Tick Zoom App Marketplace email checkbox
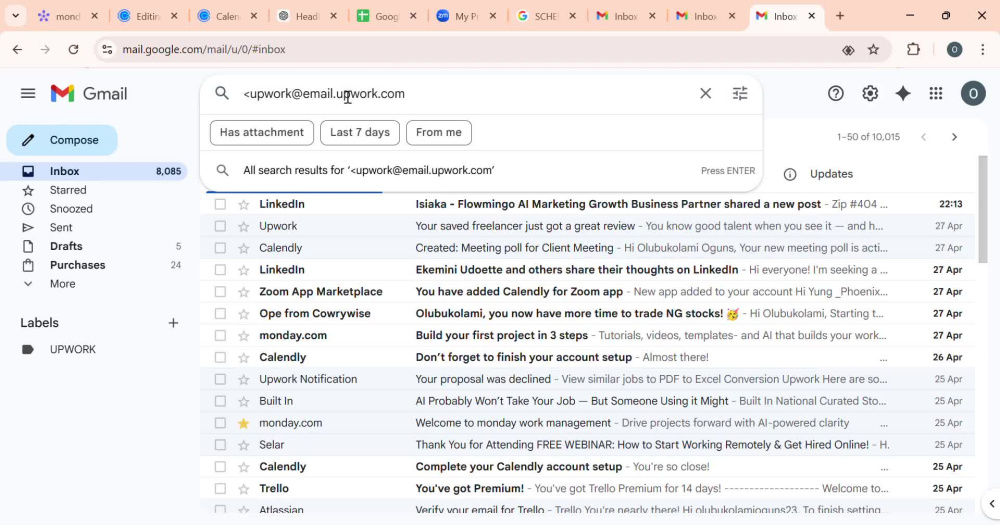 tap(220, 292)
